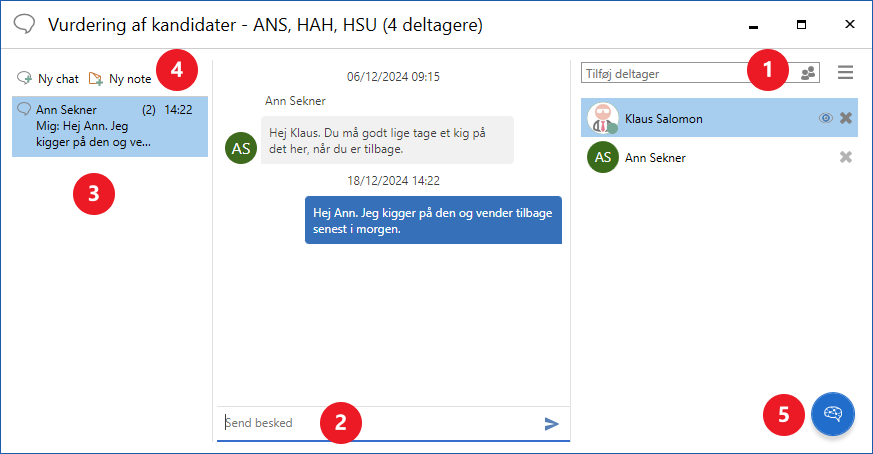Click the AS avatar beside the received message

(x=241, y=146)
